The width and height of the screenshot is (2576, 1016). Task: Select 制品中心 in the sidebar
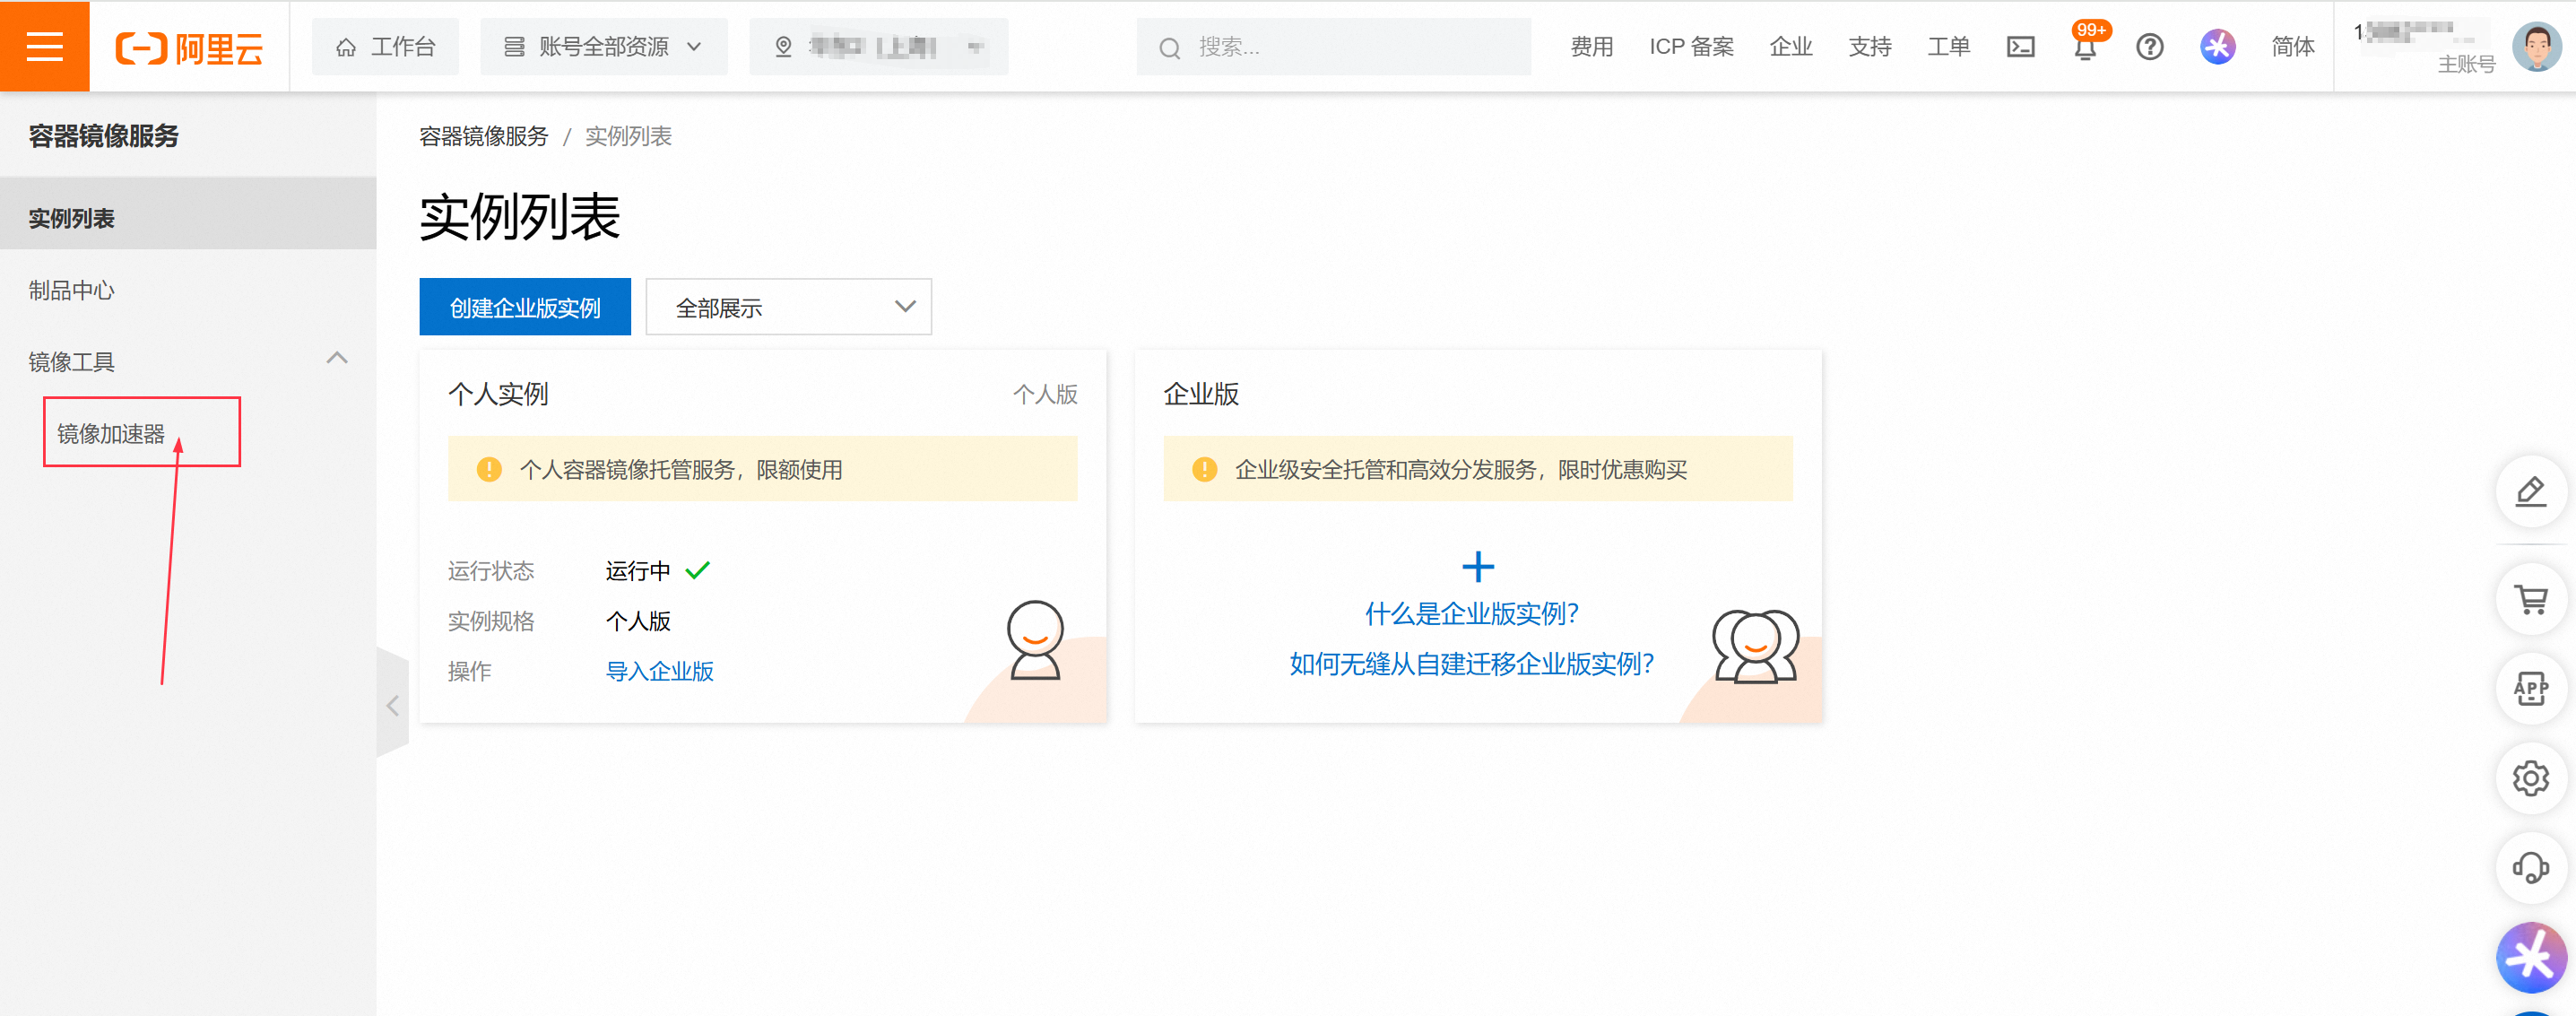[x=71, y=290]
